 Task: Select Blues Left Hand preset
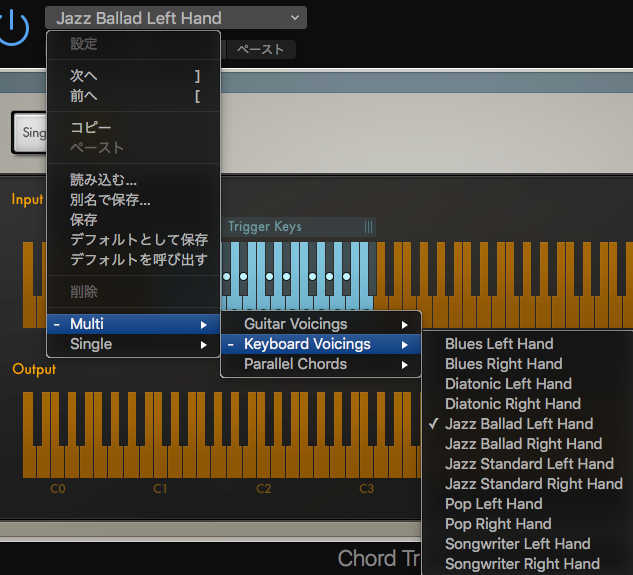pyautogui.click(x=499, y=344)
